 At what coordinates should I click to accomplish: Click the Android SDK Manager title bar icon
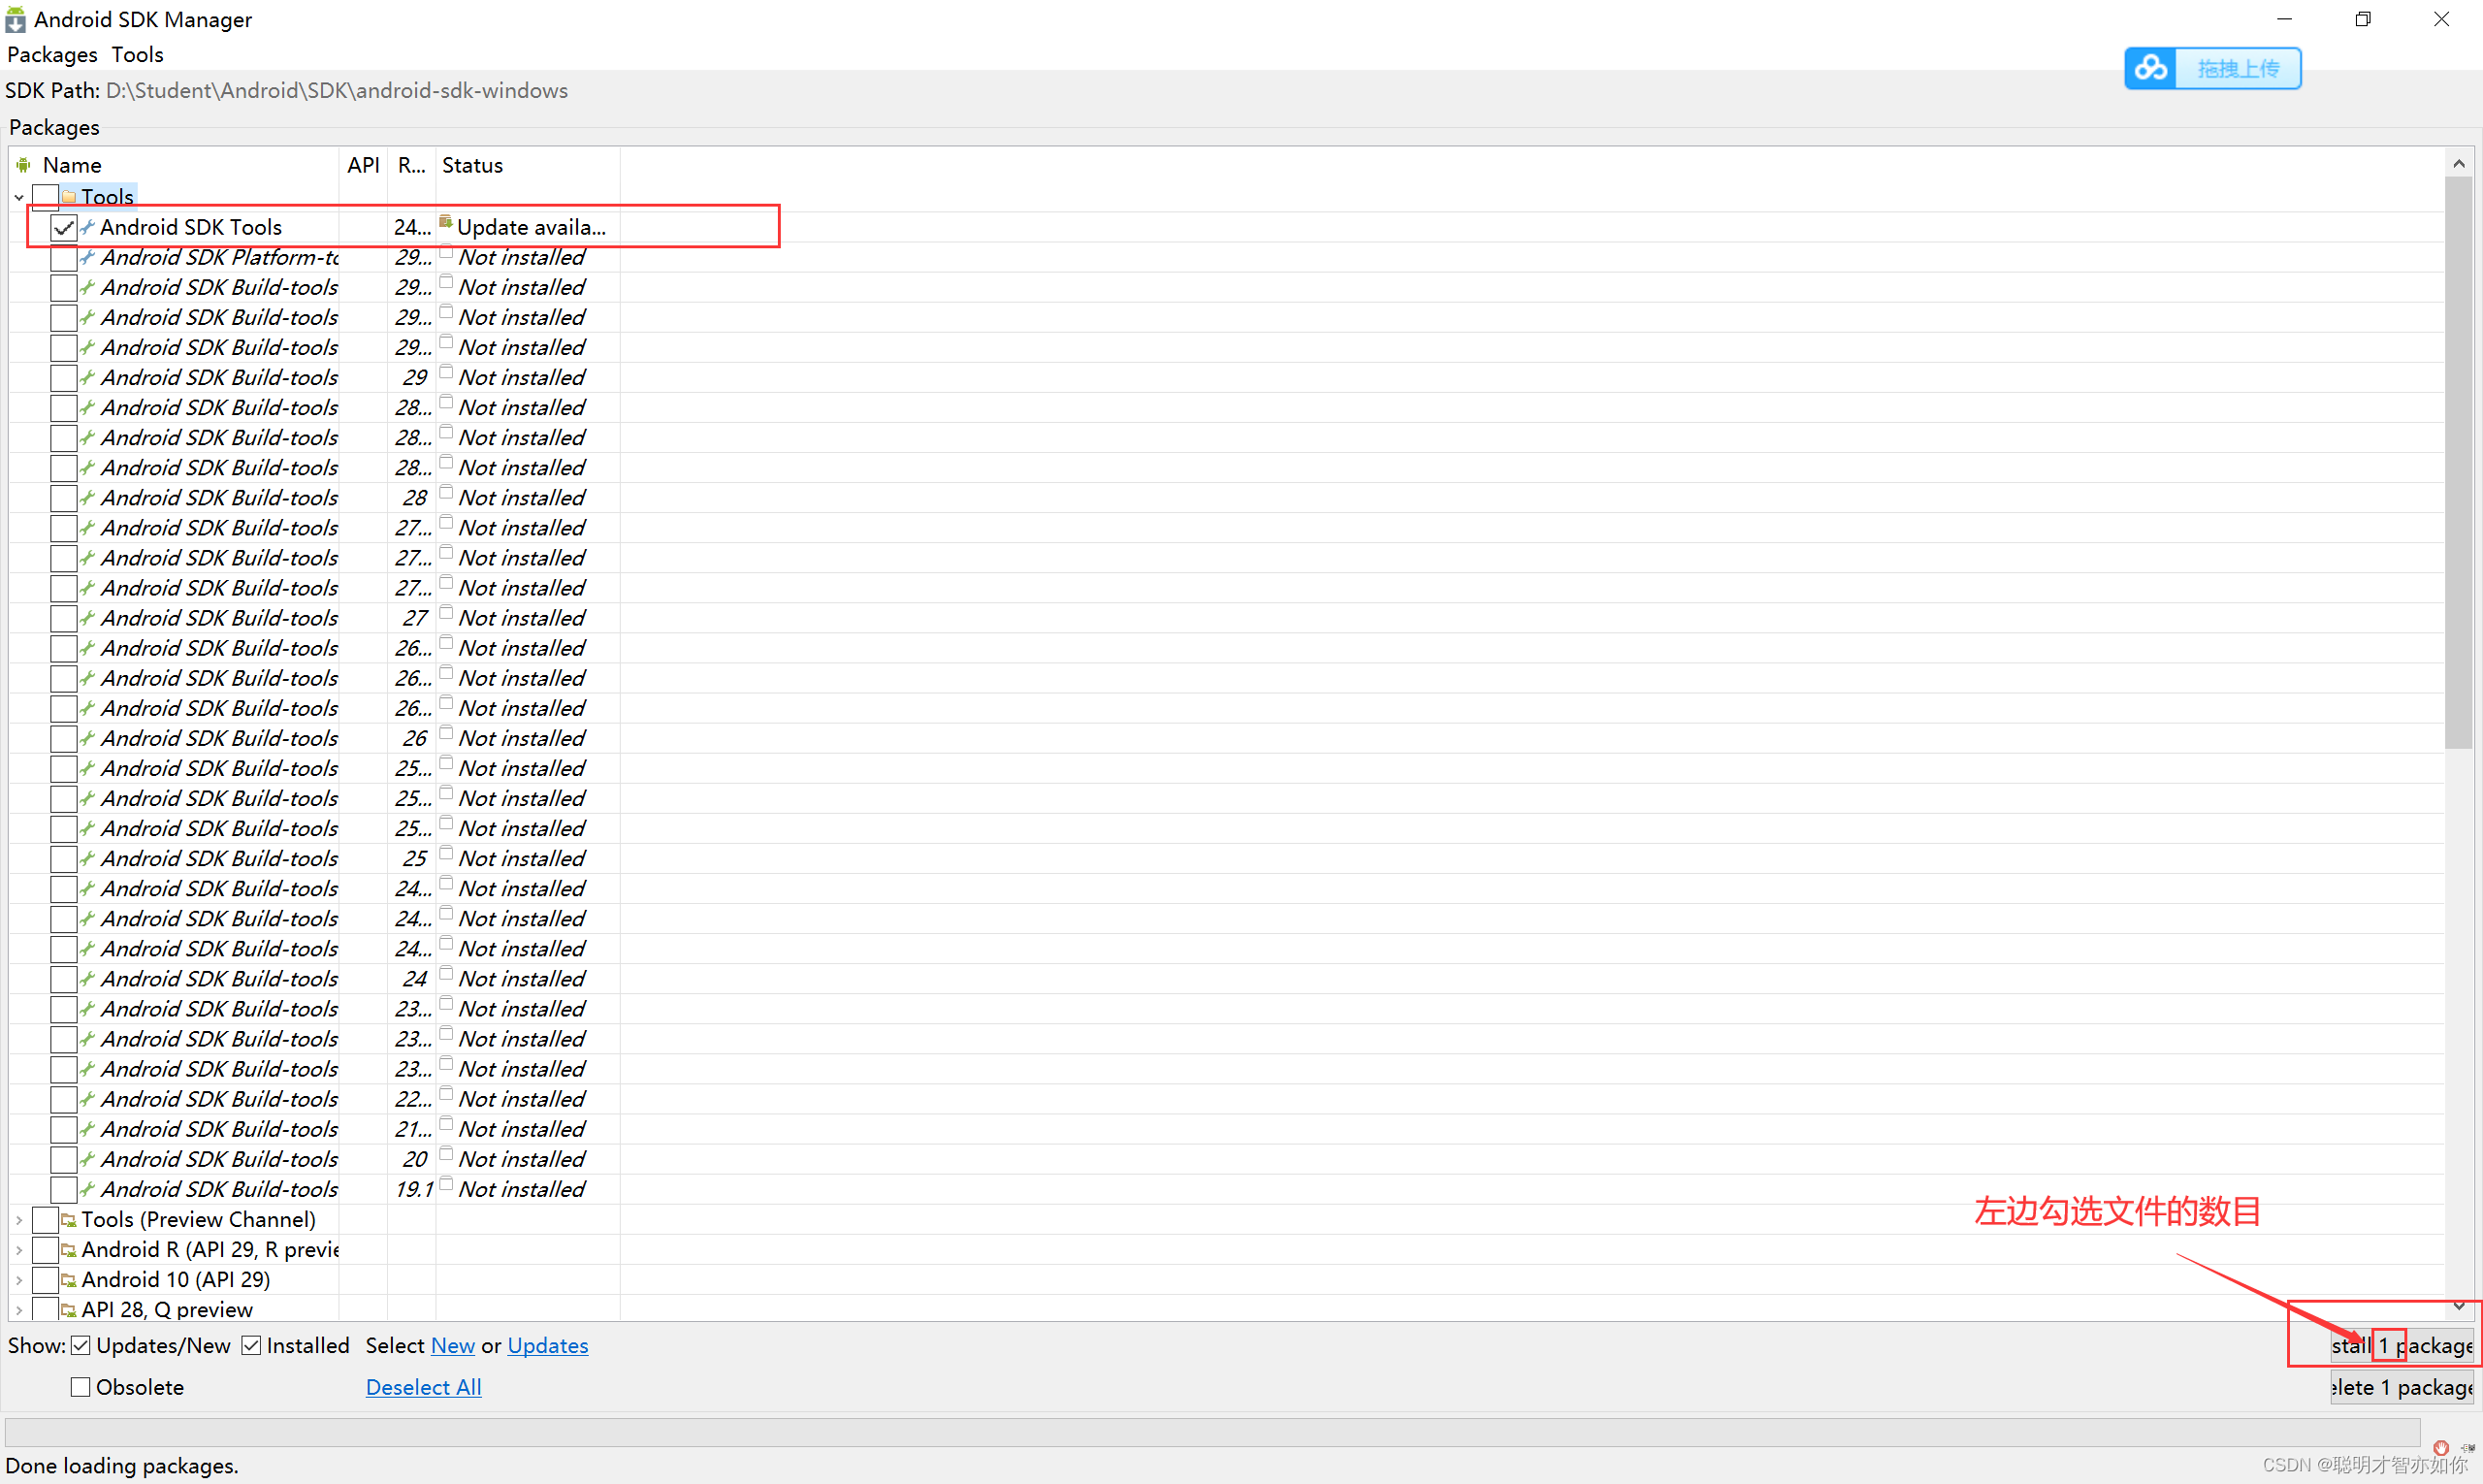(x=15, y=19)
